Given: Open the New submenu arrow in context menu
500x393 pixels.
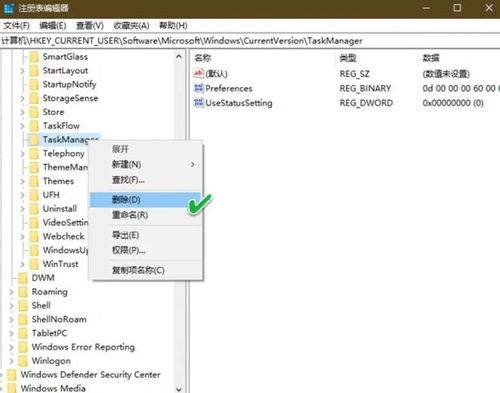Looking at the screenshot, I should [x=193, y=164].
